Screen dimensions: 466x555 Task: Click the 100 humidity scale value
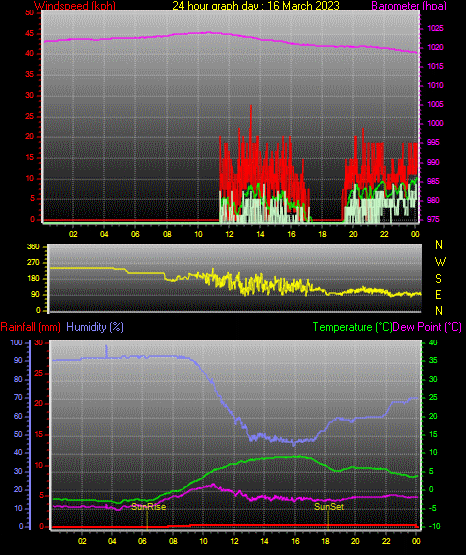click(17, 342)
